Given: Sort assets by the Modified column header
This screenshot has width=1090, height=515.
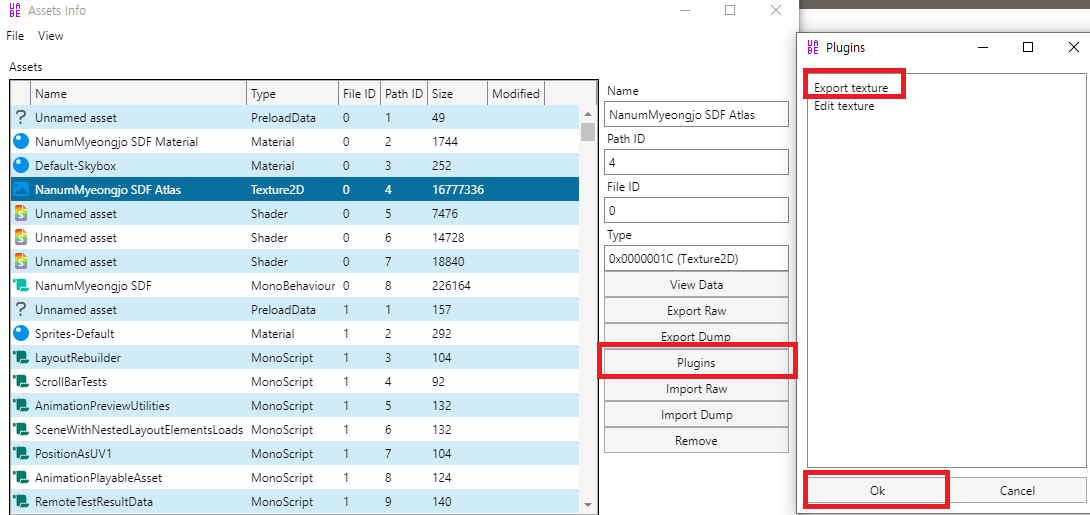Looking at the screenshot, I should pyautogui.click(x=515, y=94).
